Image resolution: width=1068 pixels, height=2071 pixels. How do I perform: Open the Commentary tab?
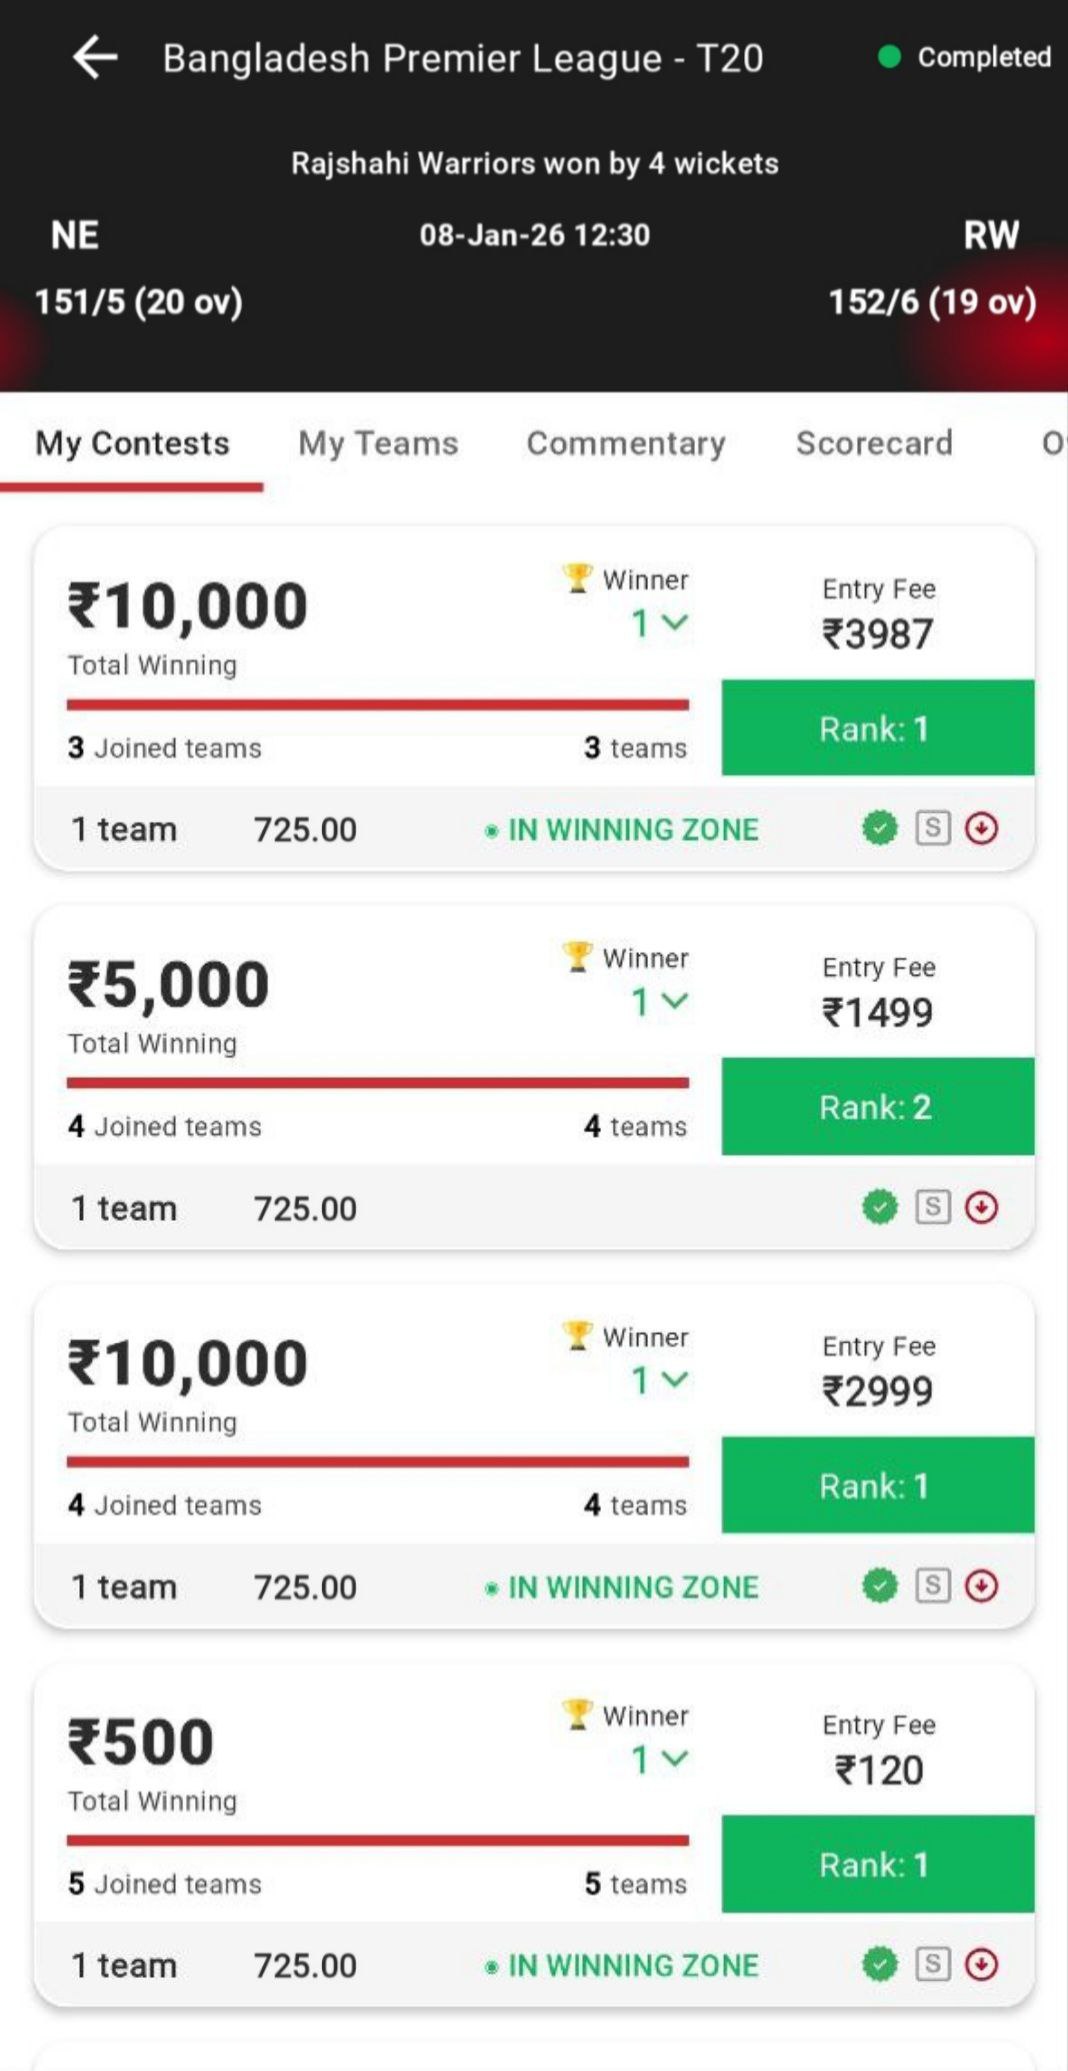pyautogui.click(x=626, y=443)
